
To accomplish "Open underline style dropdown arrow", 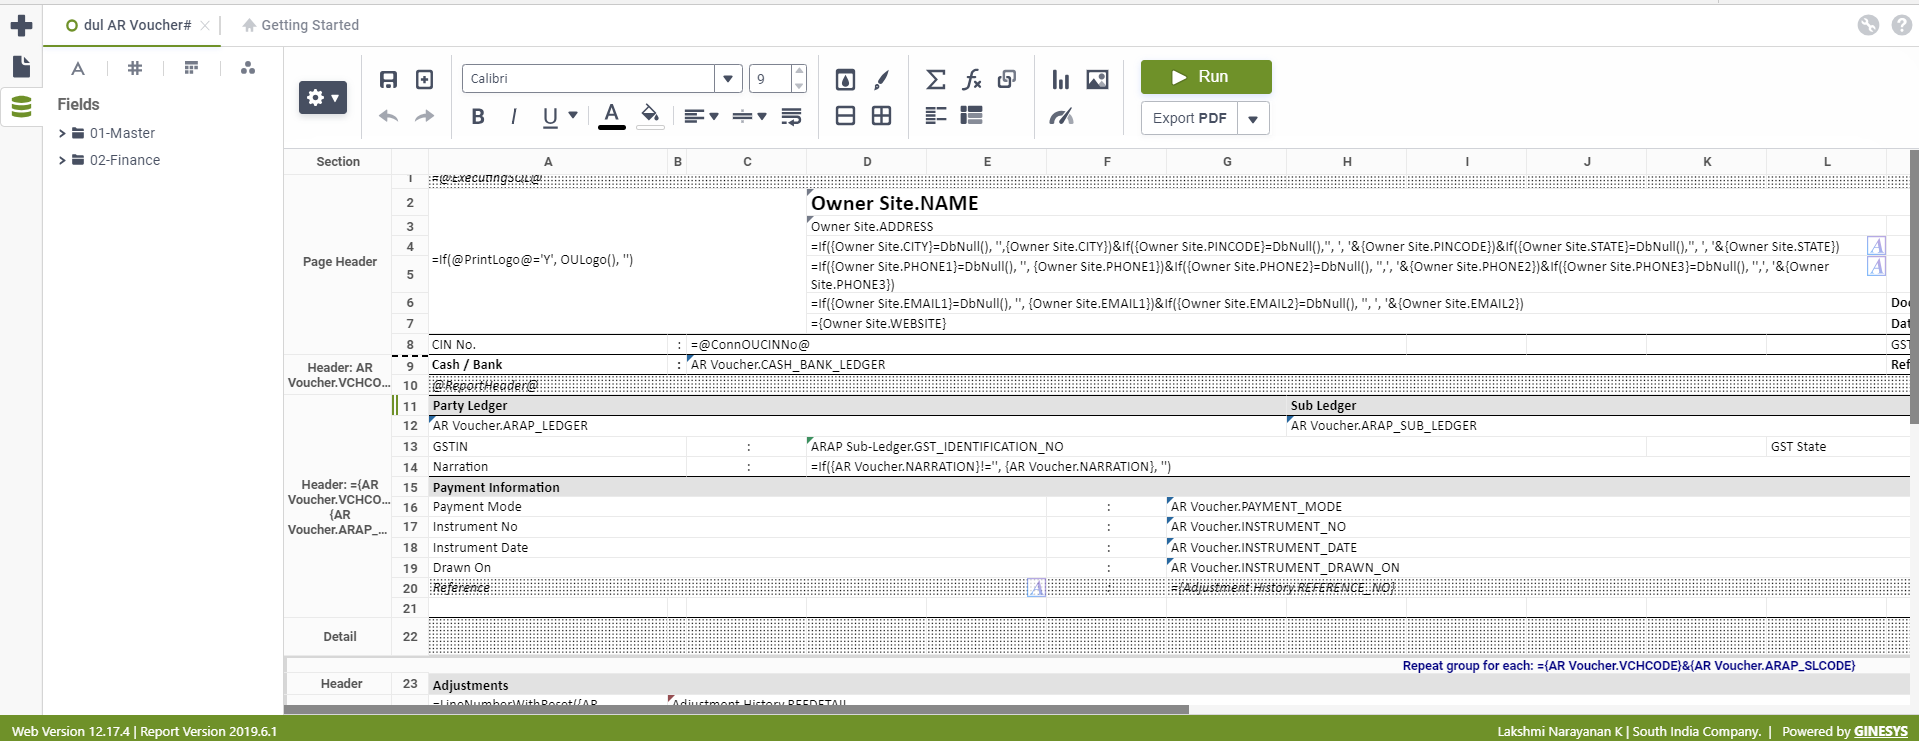I will 573,116.
